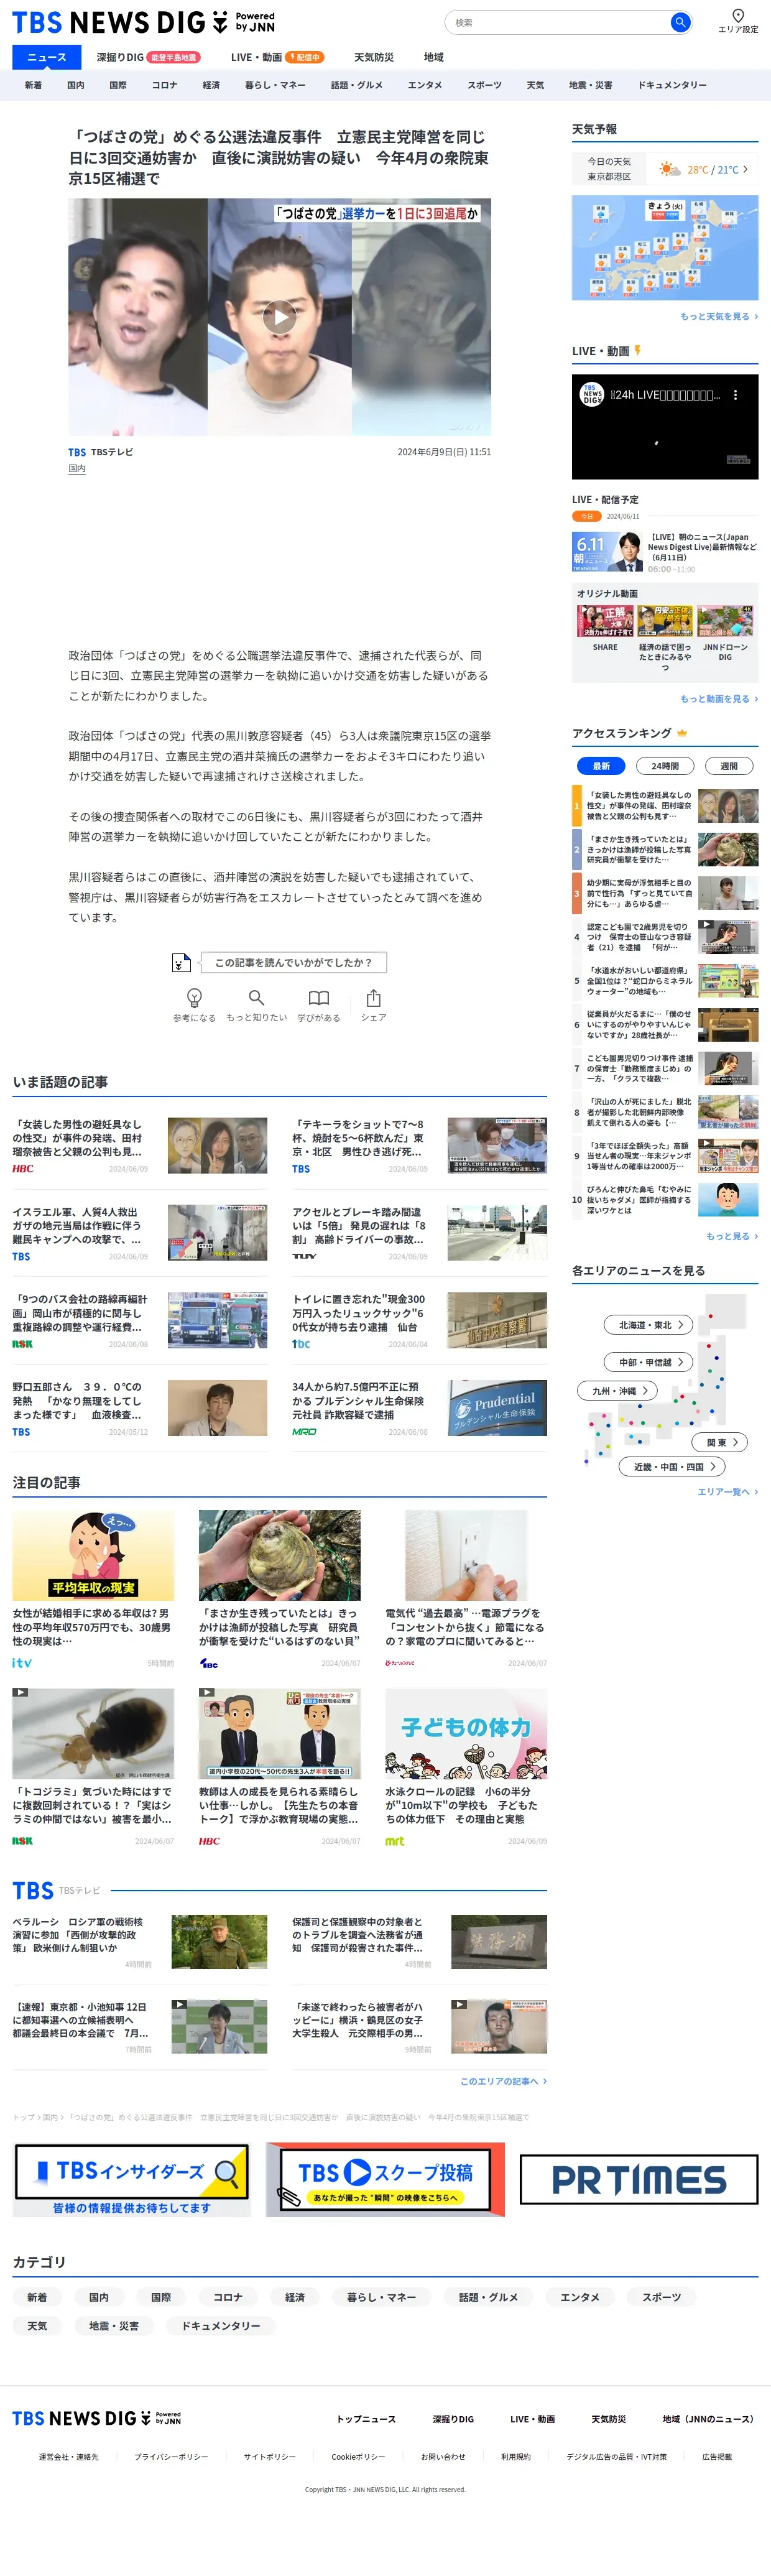Click the もっと知りたい magnifier reaction icon

click(x=256, y=1004)
